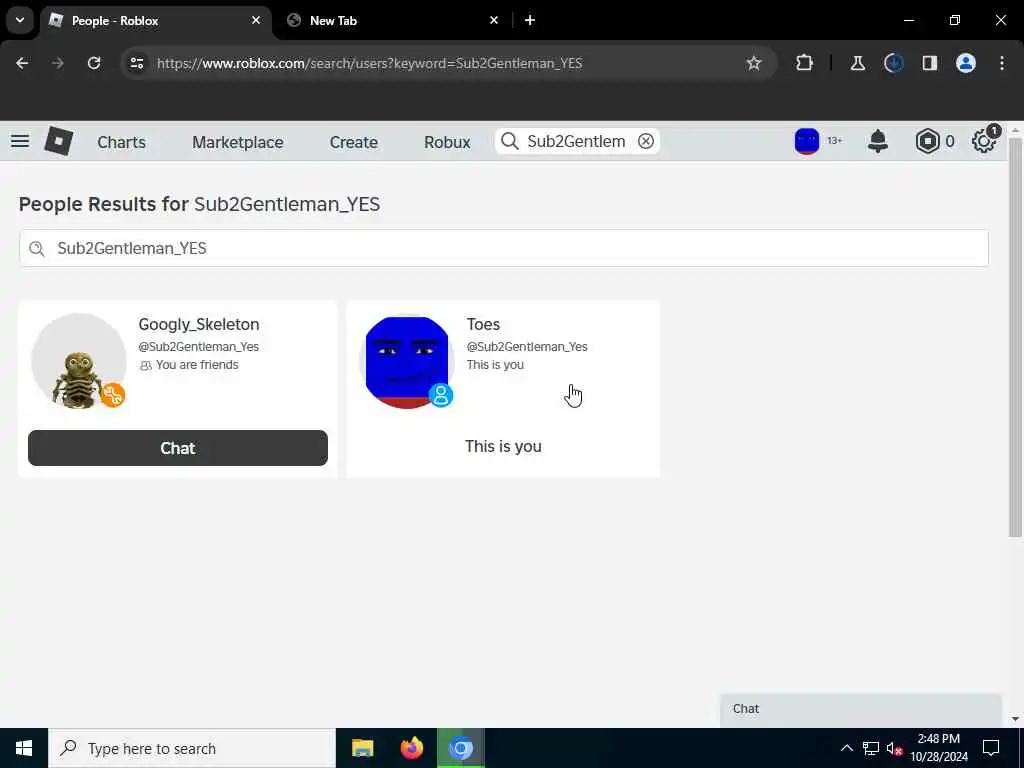This screenshot has width=1024, height=768.
Task: Click the 13+ age label
Action: coord(835,141)
